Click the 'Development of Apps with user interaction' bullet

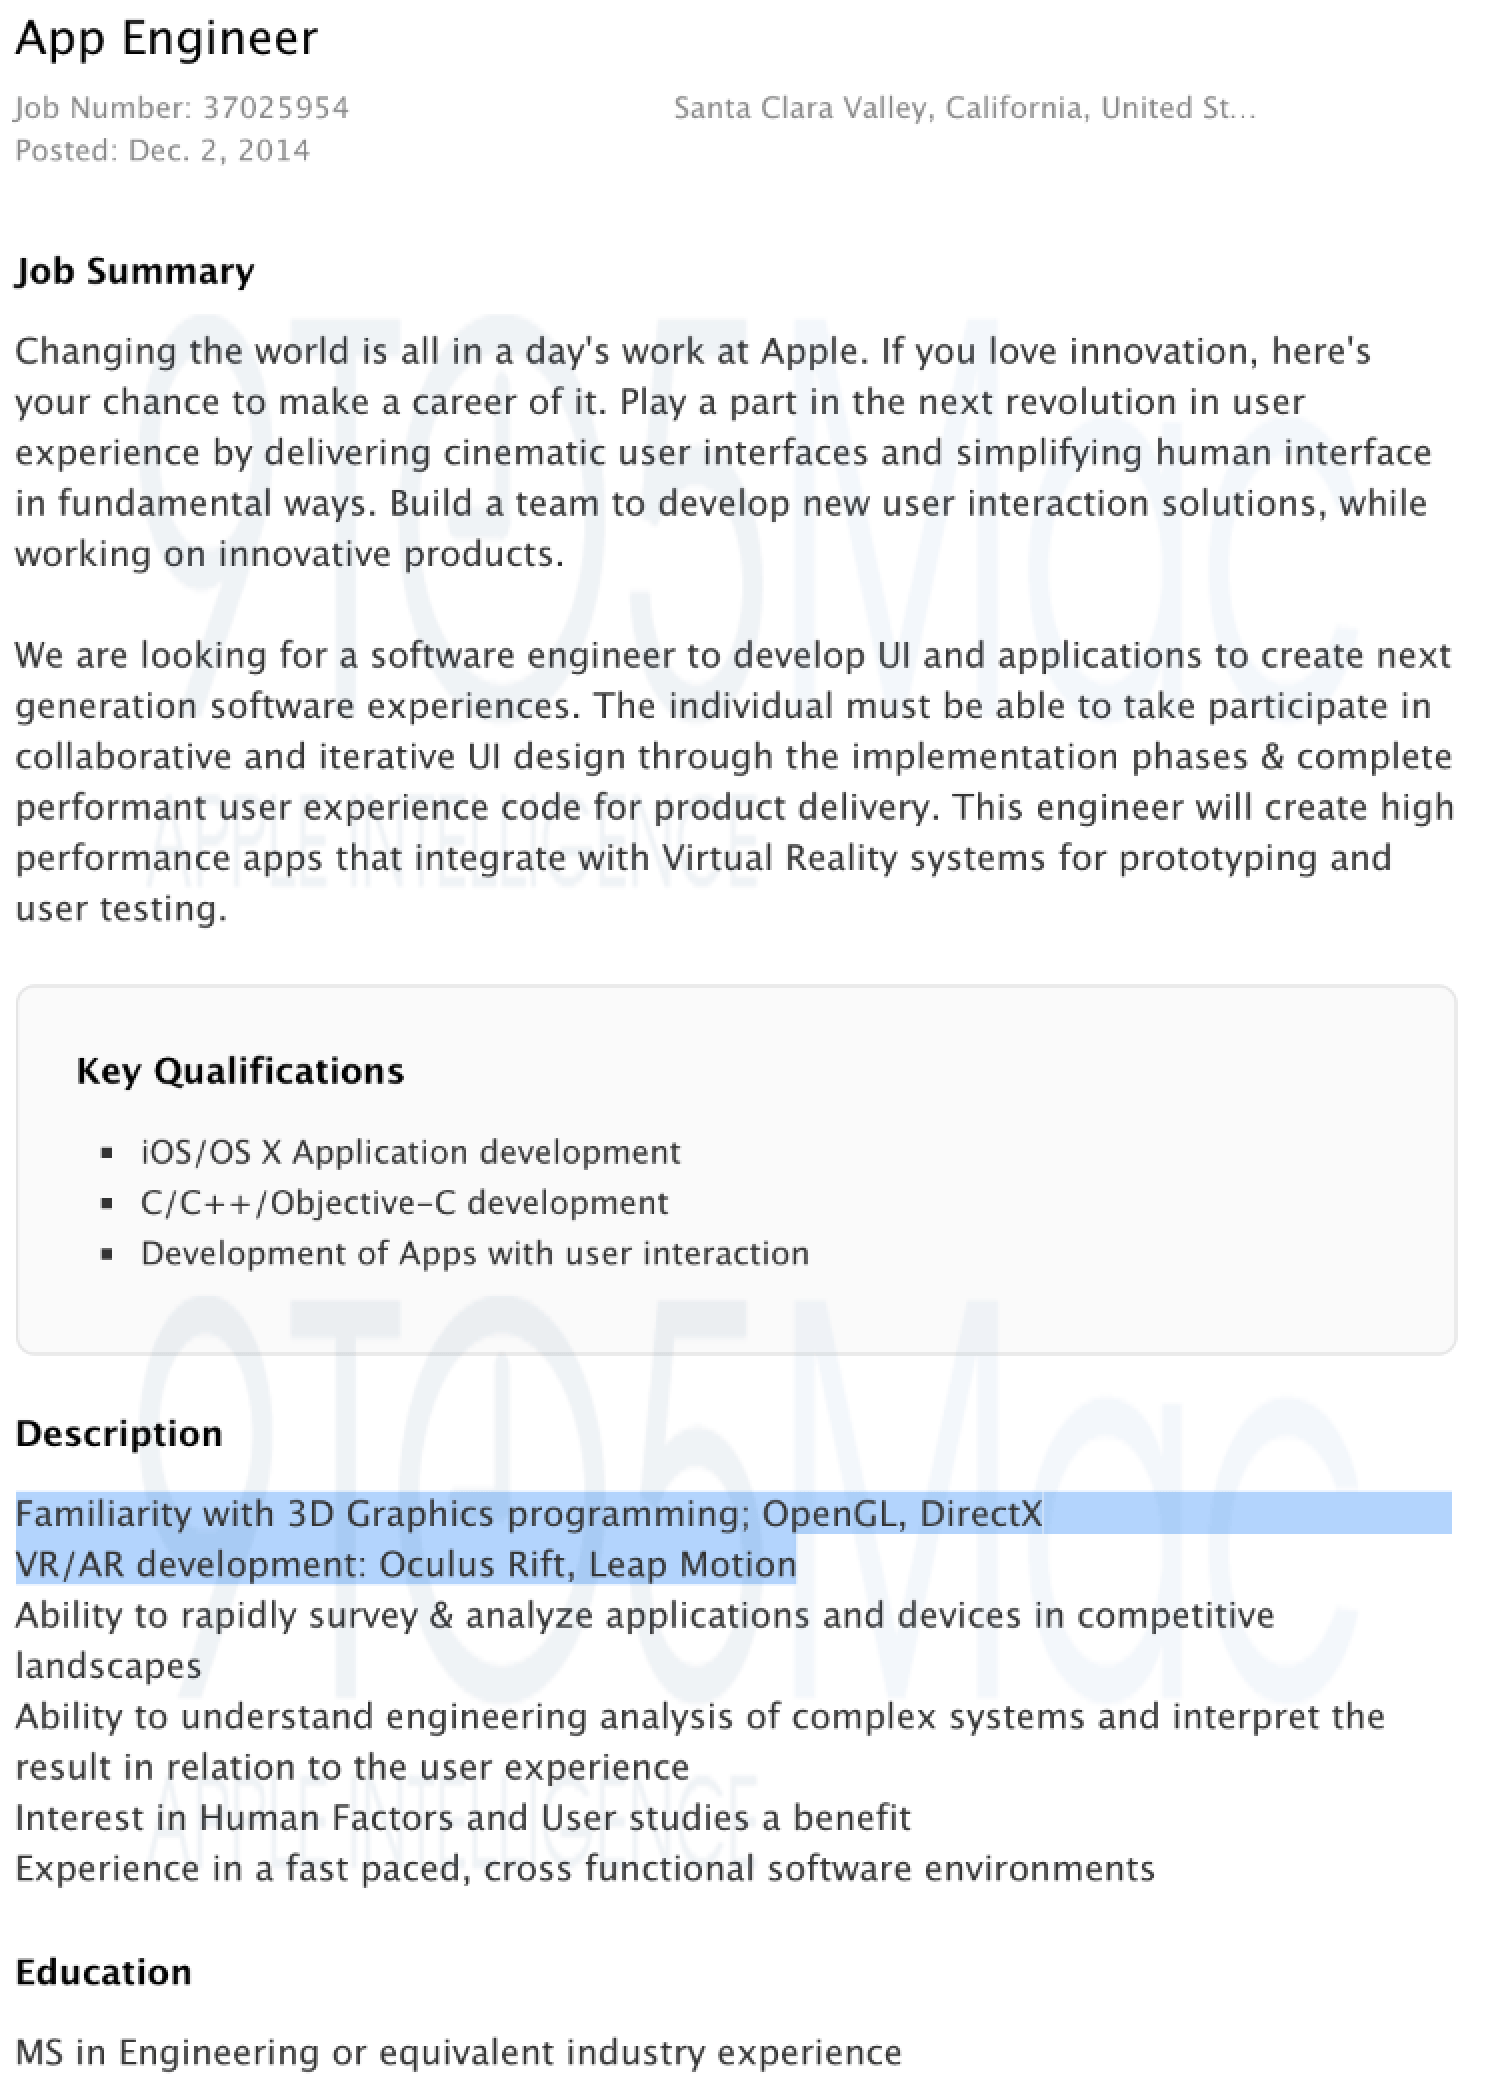(474, 1253)
